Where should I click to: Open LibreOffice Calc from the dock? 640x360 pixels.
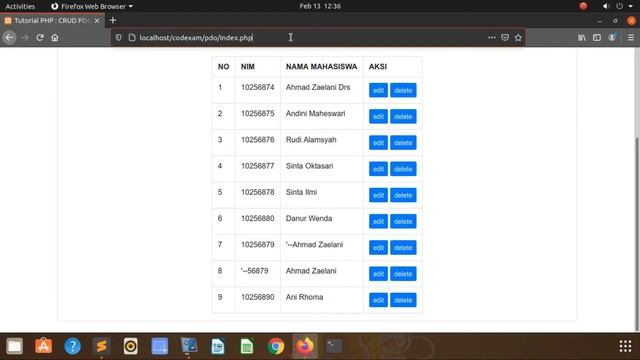click(x=247, y=346)
